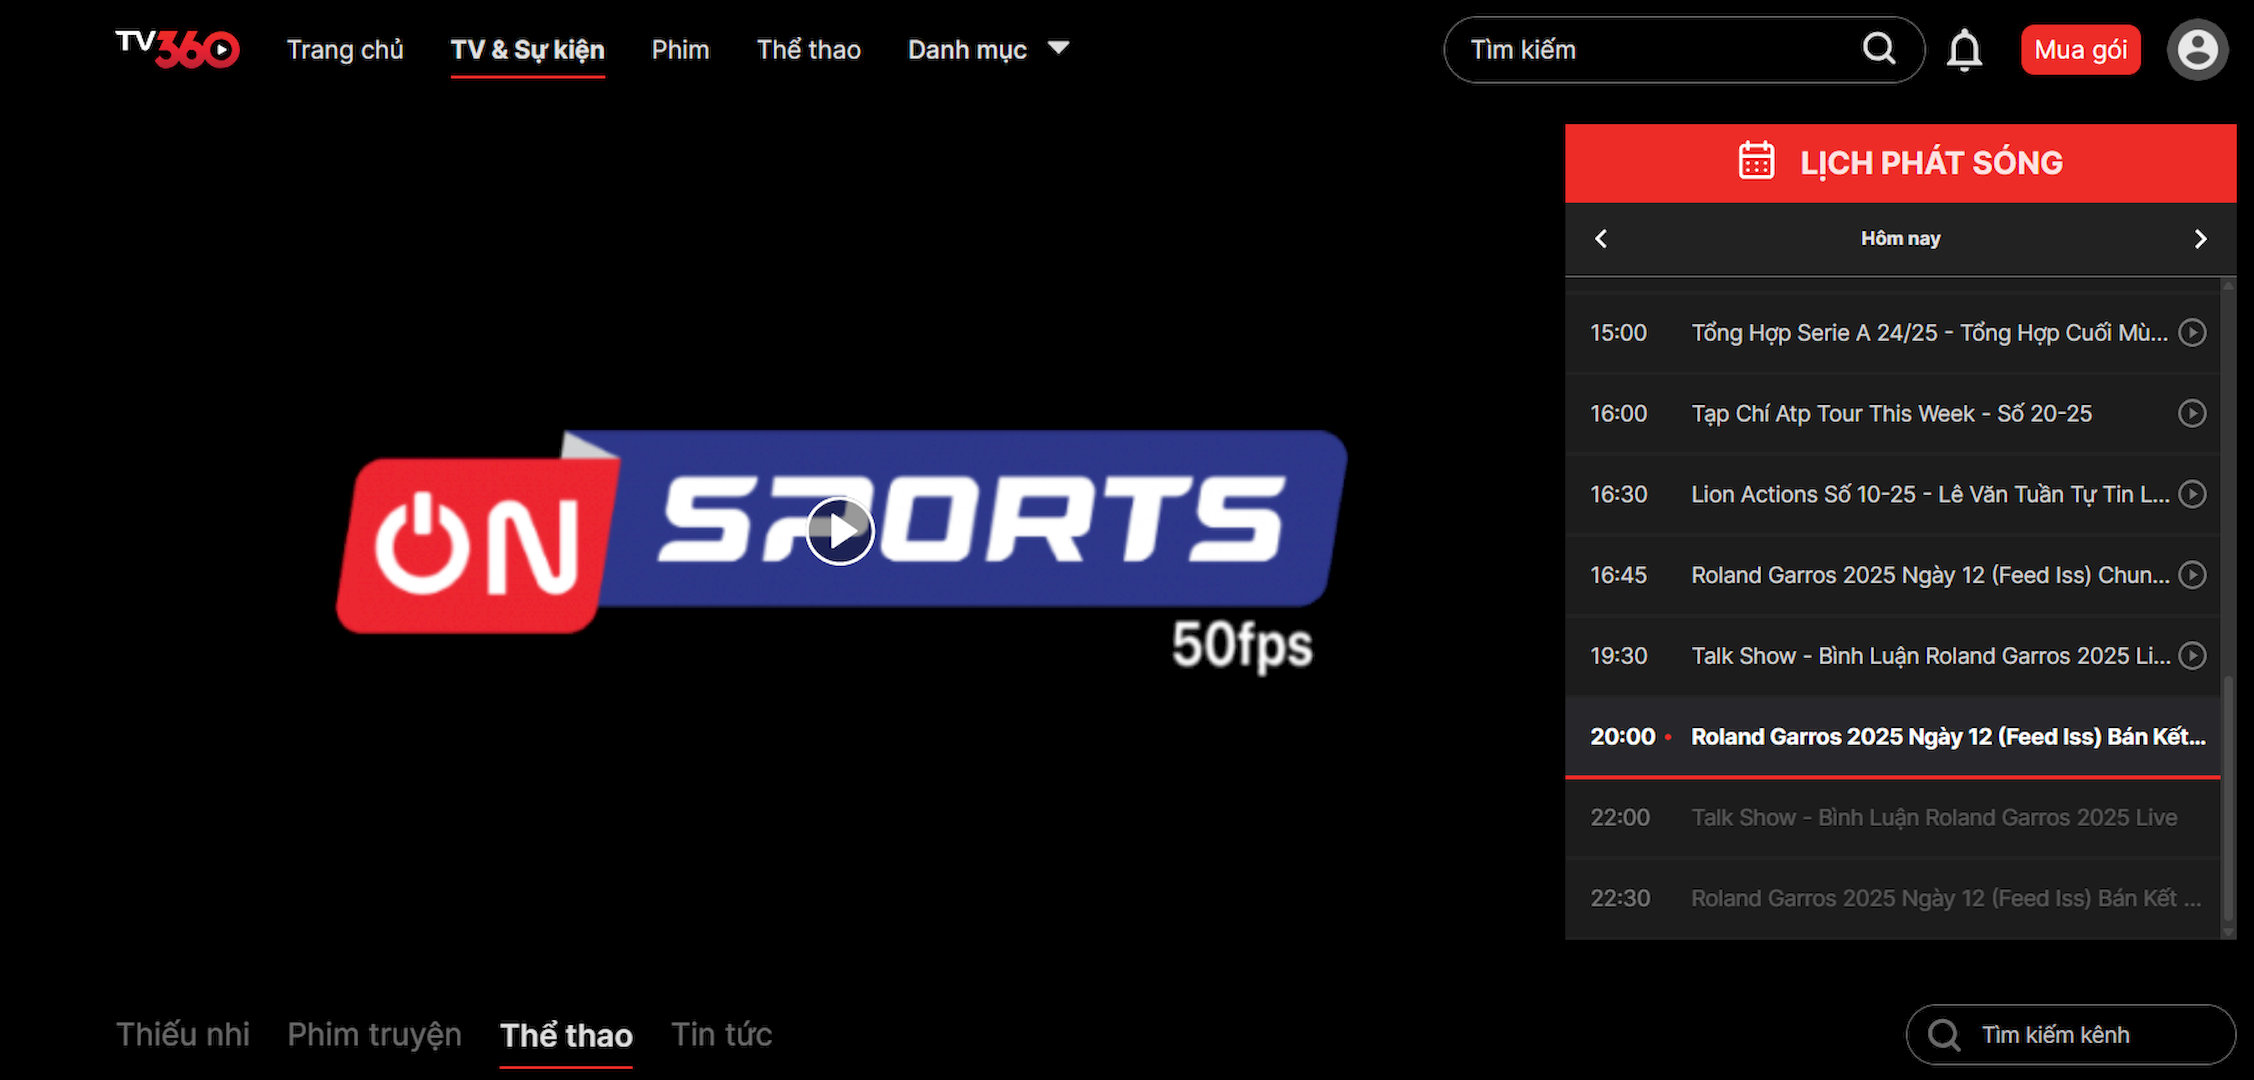Replay the 16:30 Lion Actions program
This screenshot has height=1080, width=2254.
[x=2192, y=494]
